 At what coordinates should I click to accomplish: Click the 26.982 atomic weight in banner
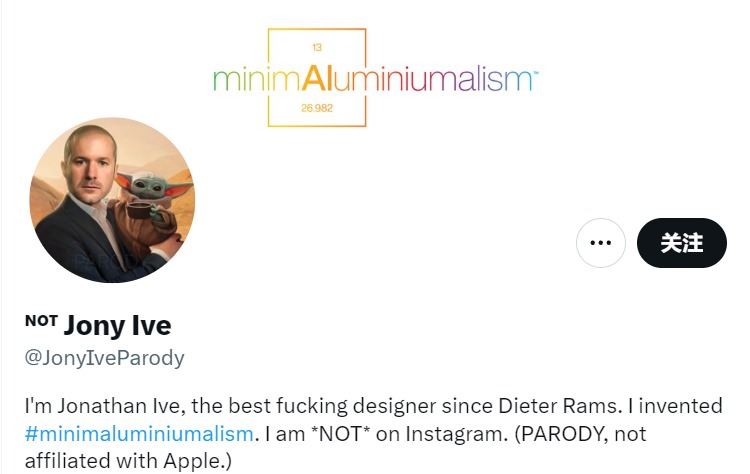317,108
